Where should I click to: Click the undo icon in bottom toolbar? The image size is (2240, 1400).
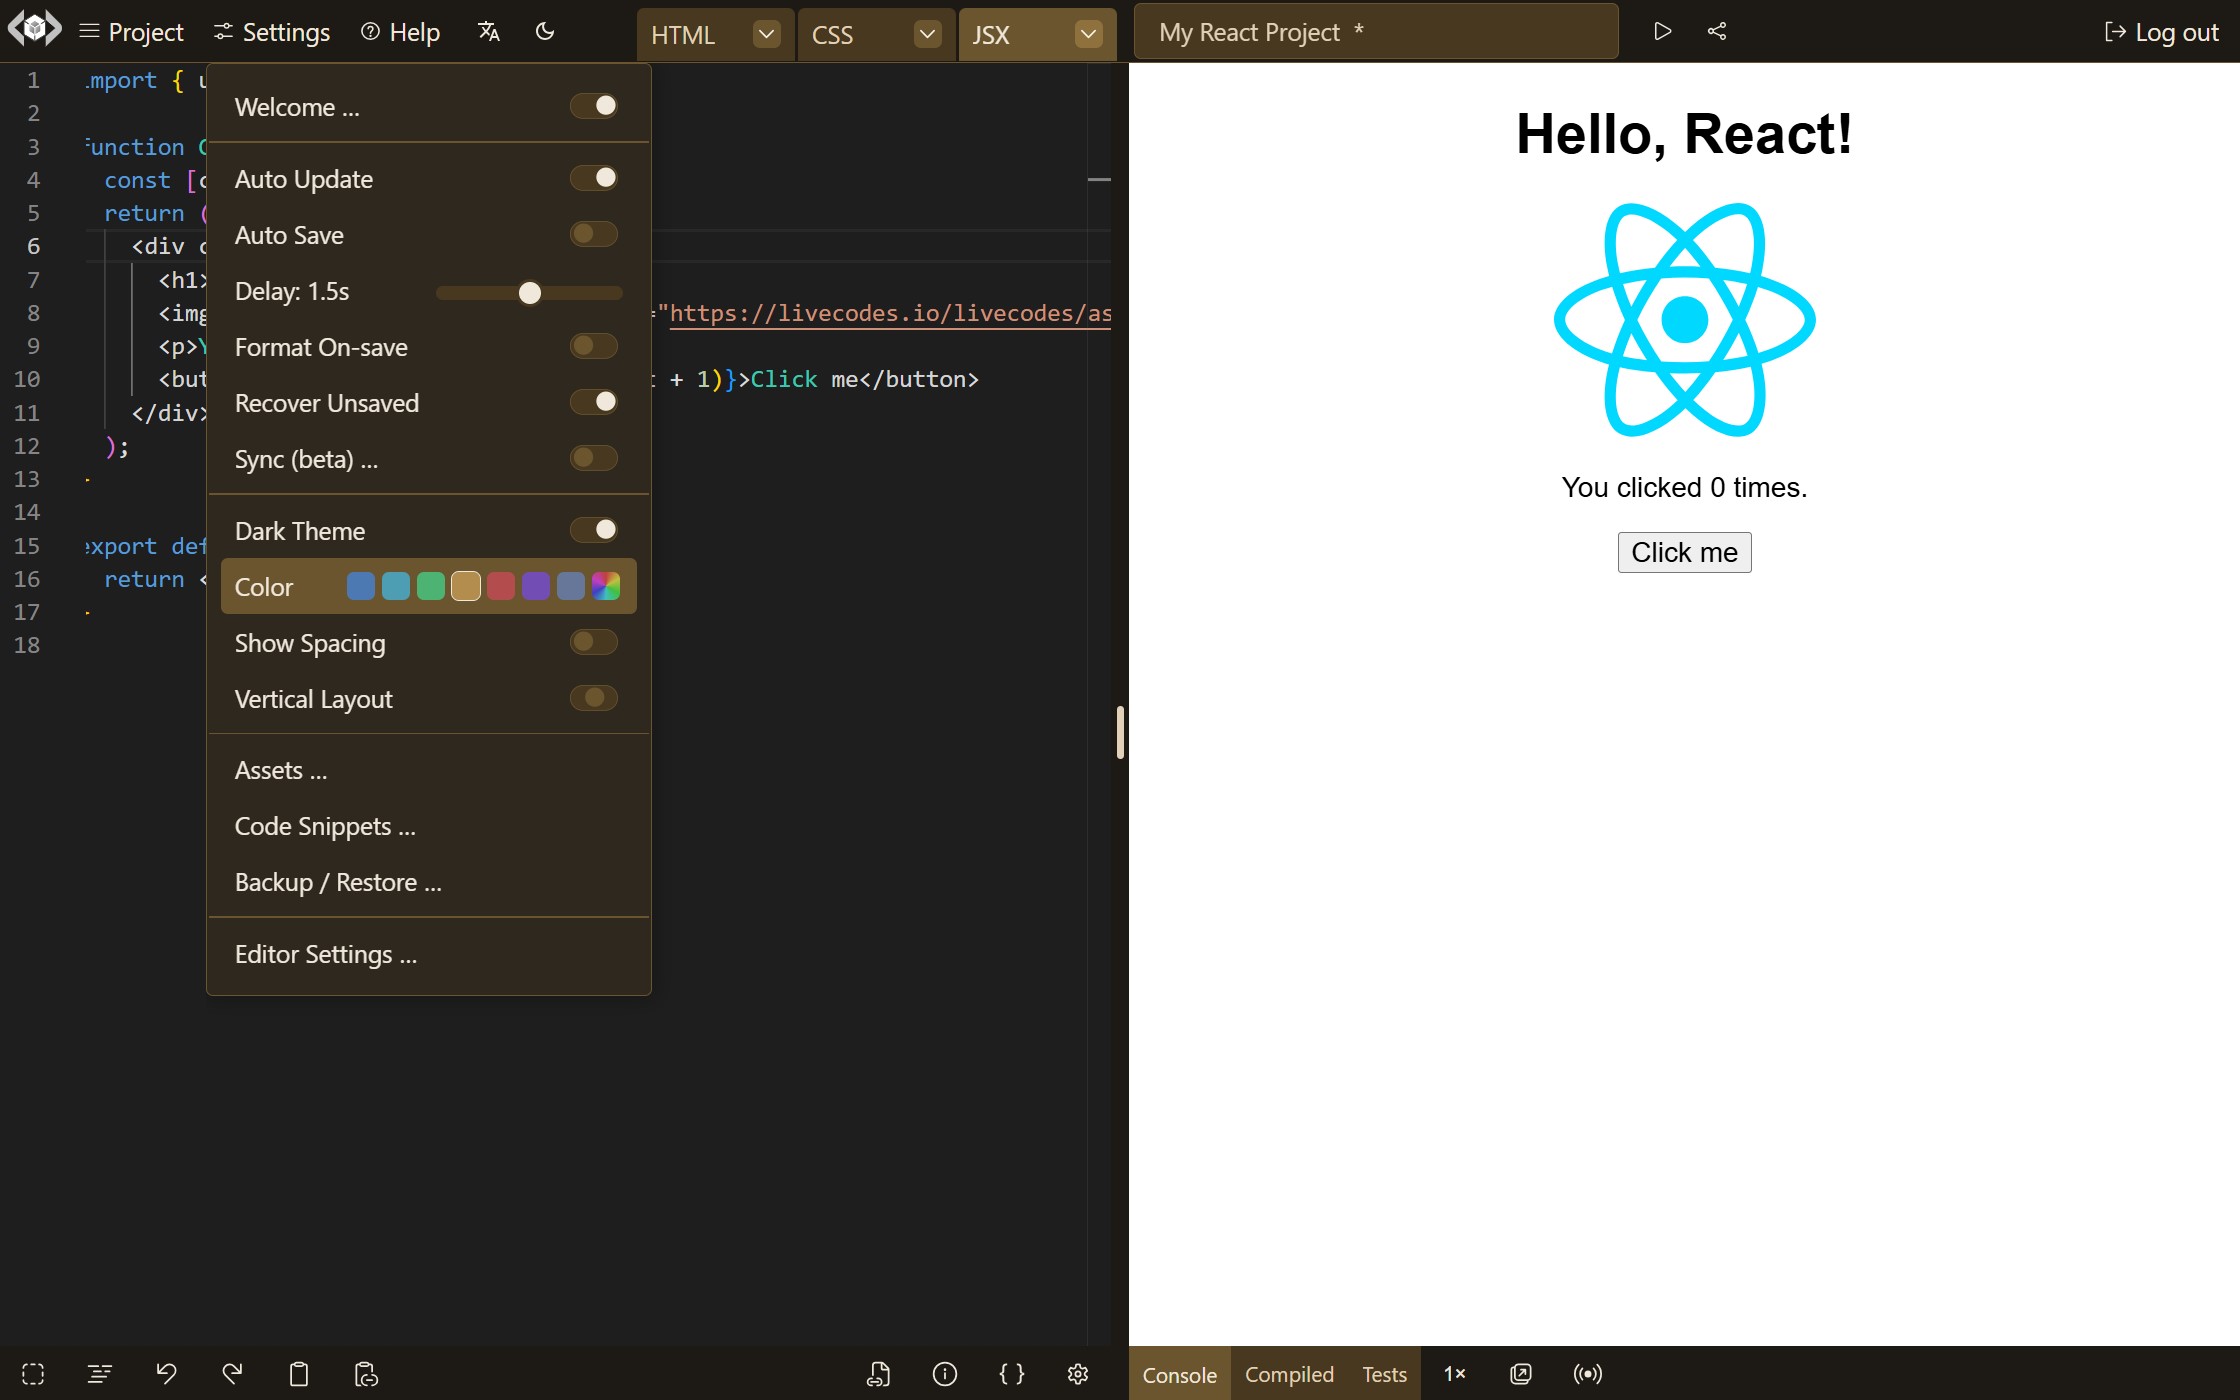click(164, 1374)
